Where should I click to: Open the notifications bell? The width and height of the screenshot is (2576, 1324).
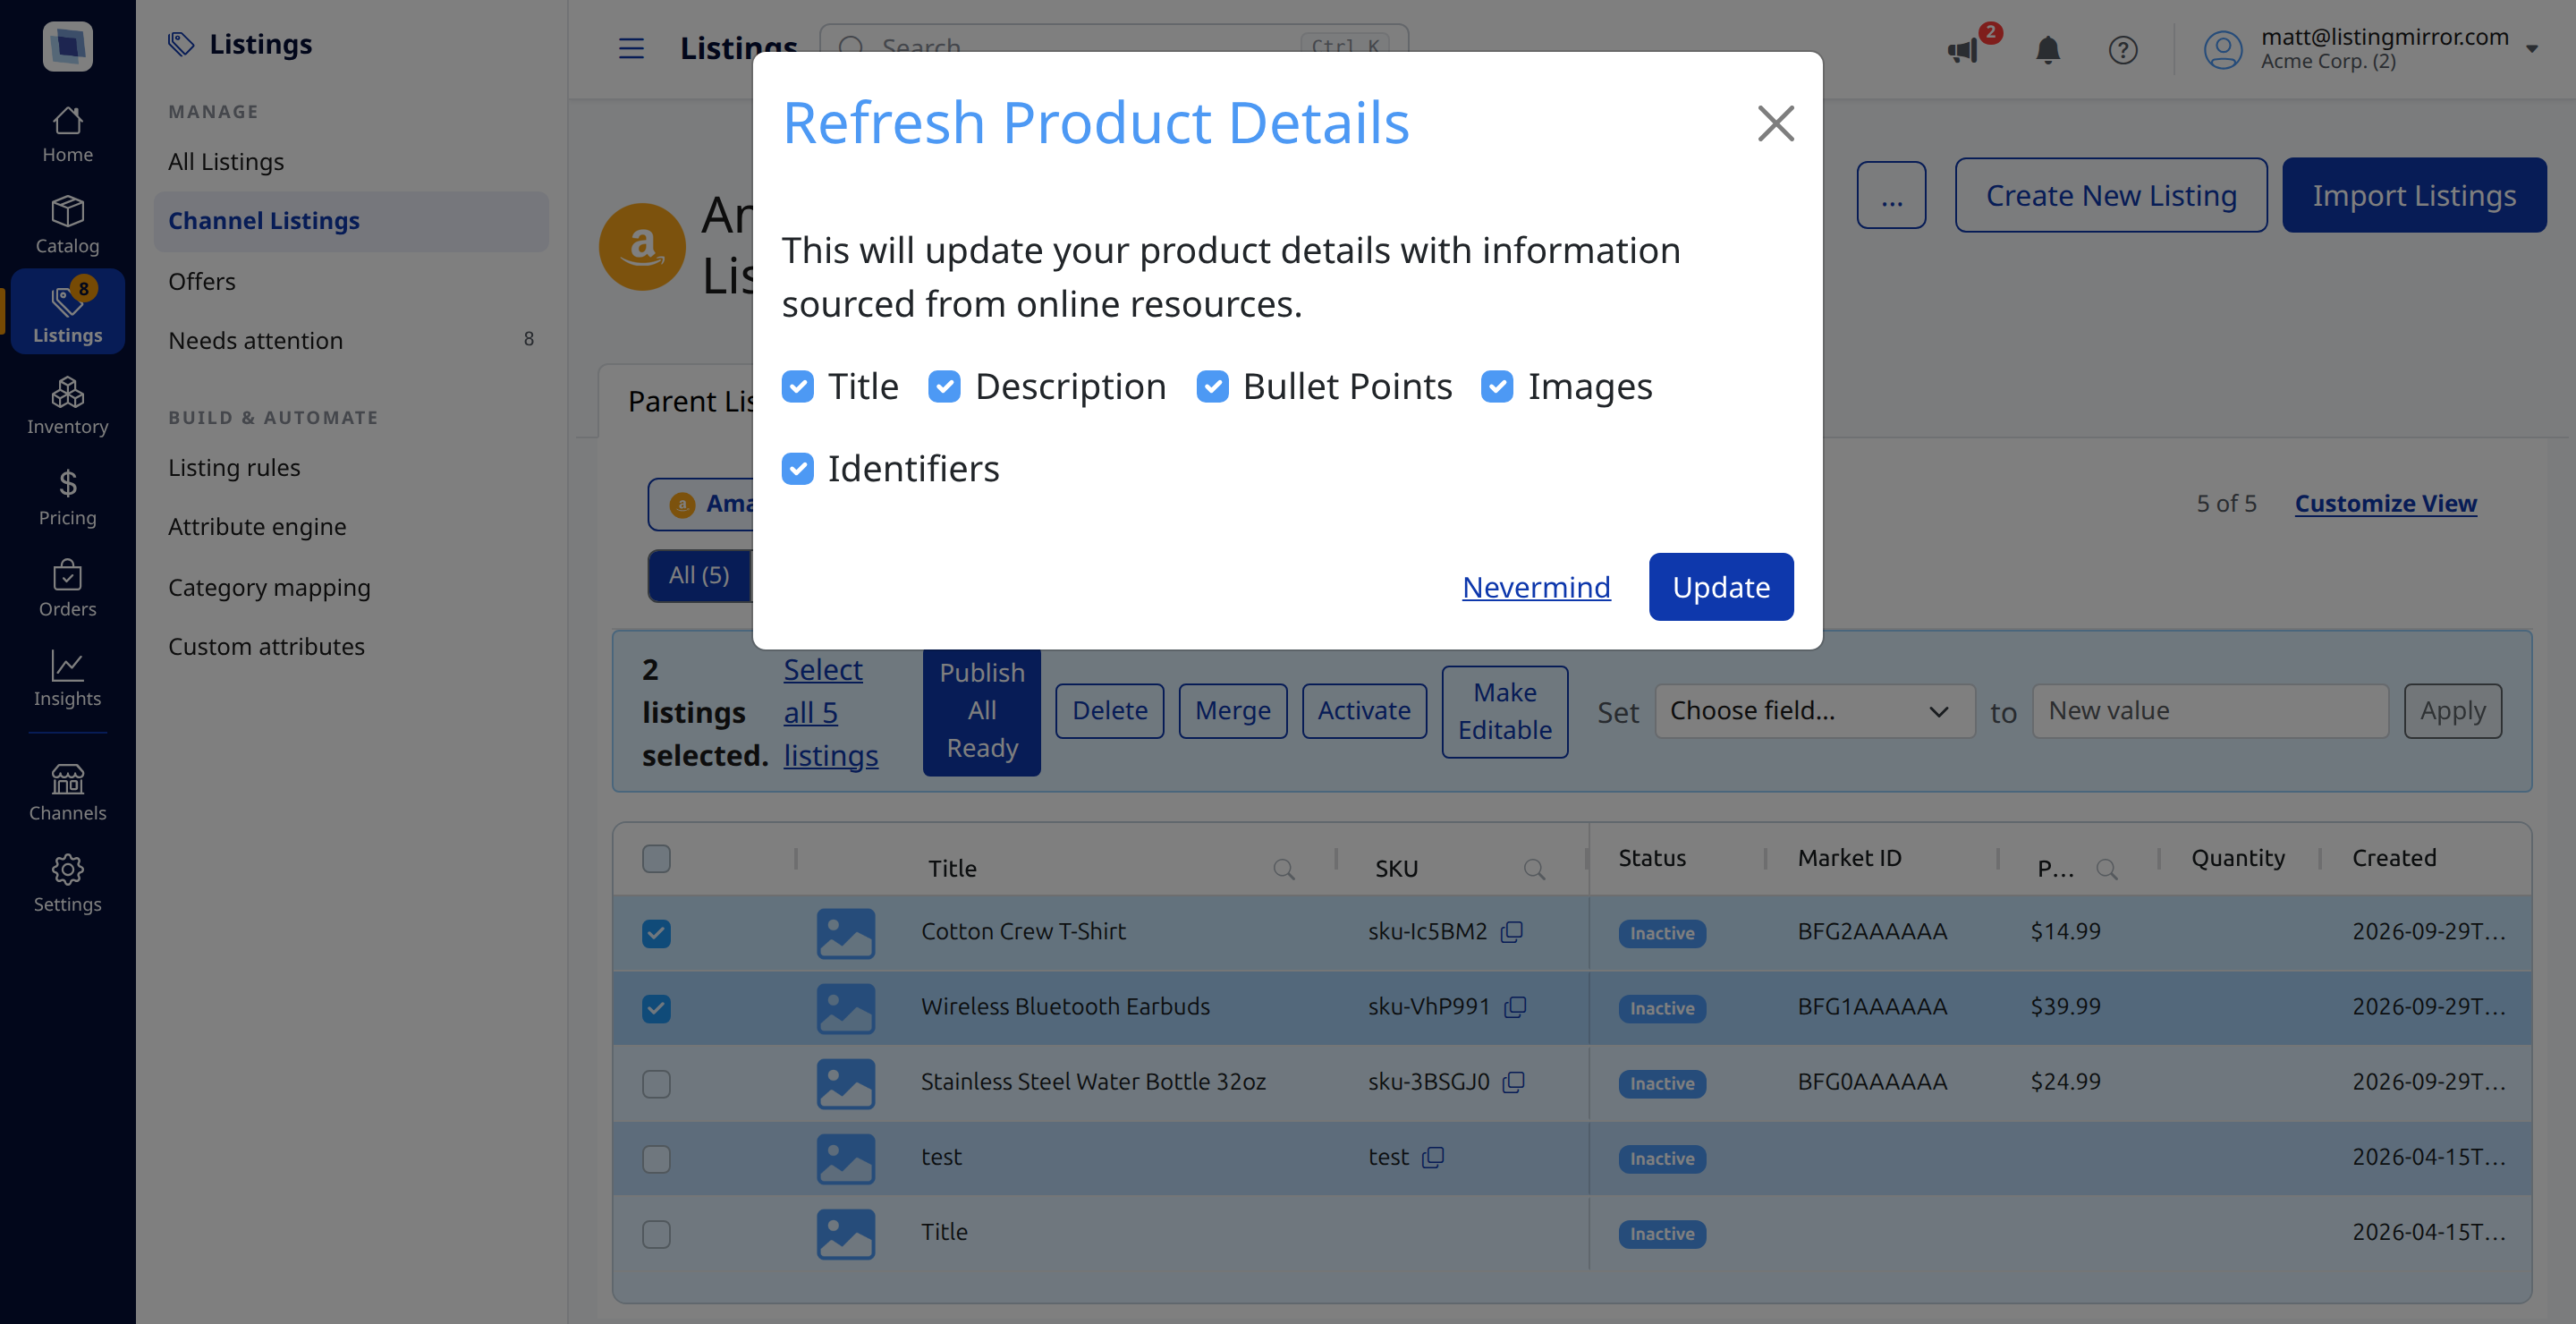2048,49
